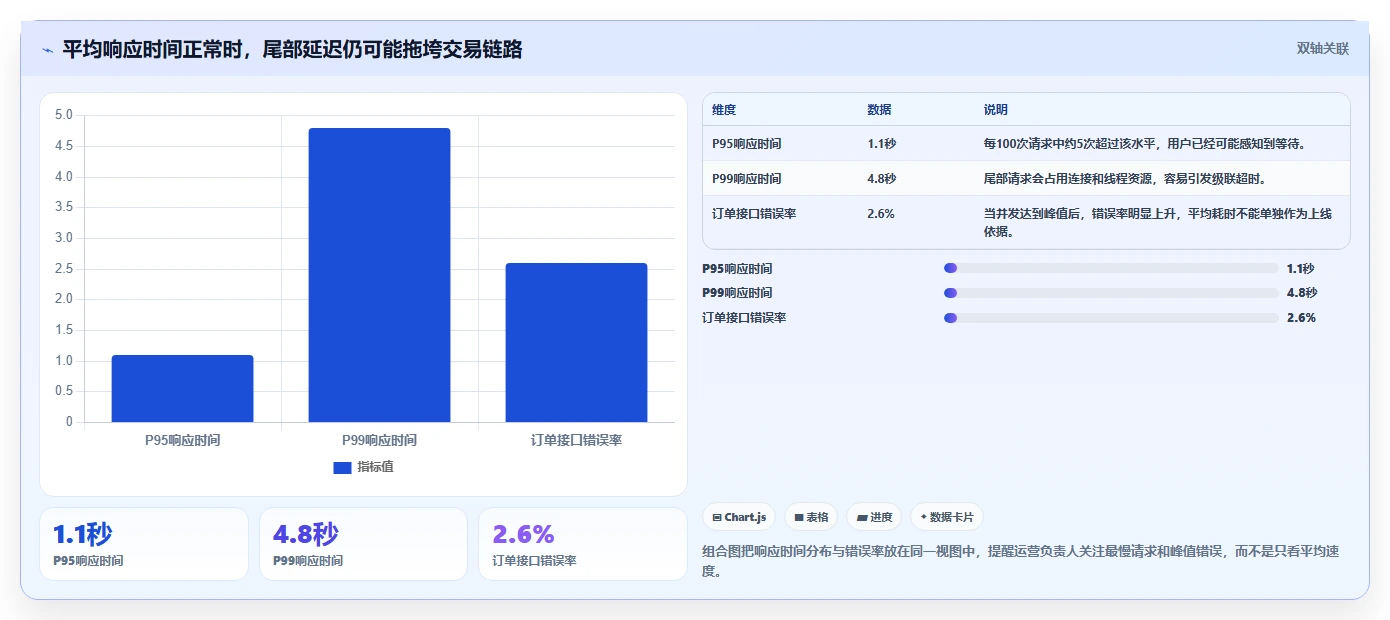Click the description starting 当并发达到峰值后
1390x620 pixels.
tap(1158, 223)
